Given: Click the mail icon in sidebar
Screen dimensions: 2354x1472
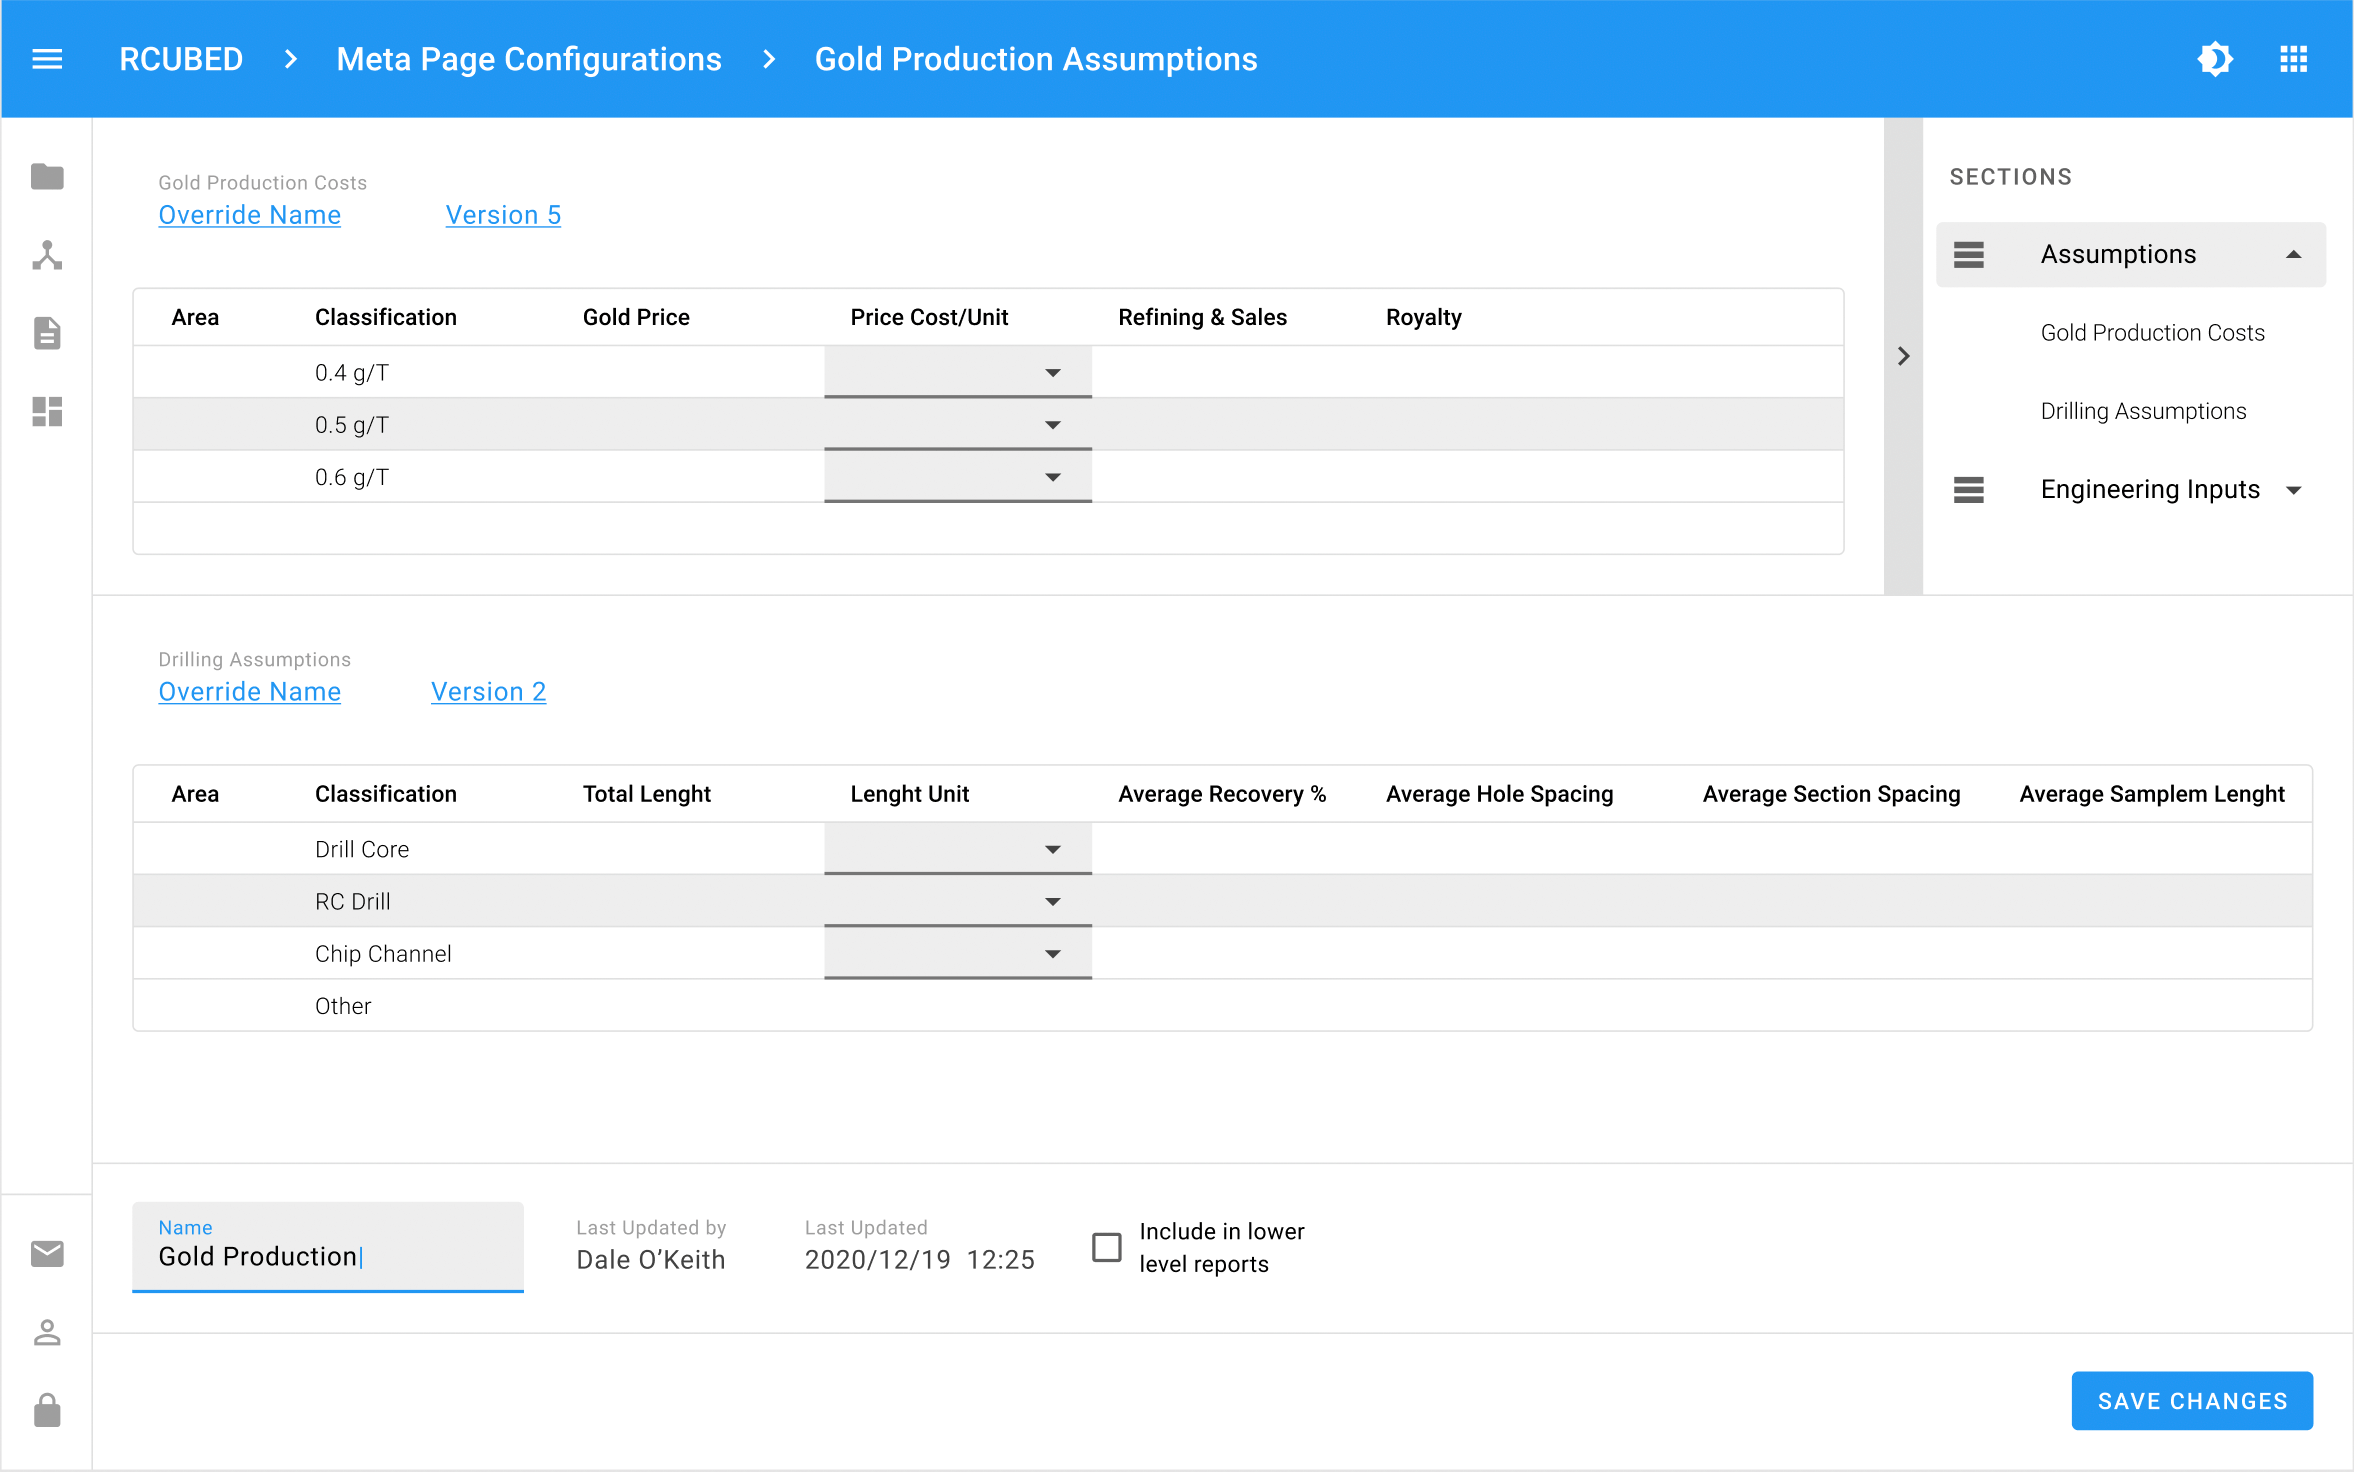Looking at the screenshot, I should pyautogui.click(x=47, y=1253).
